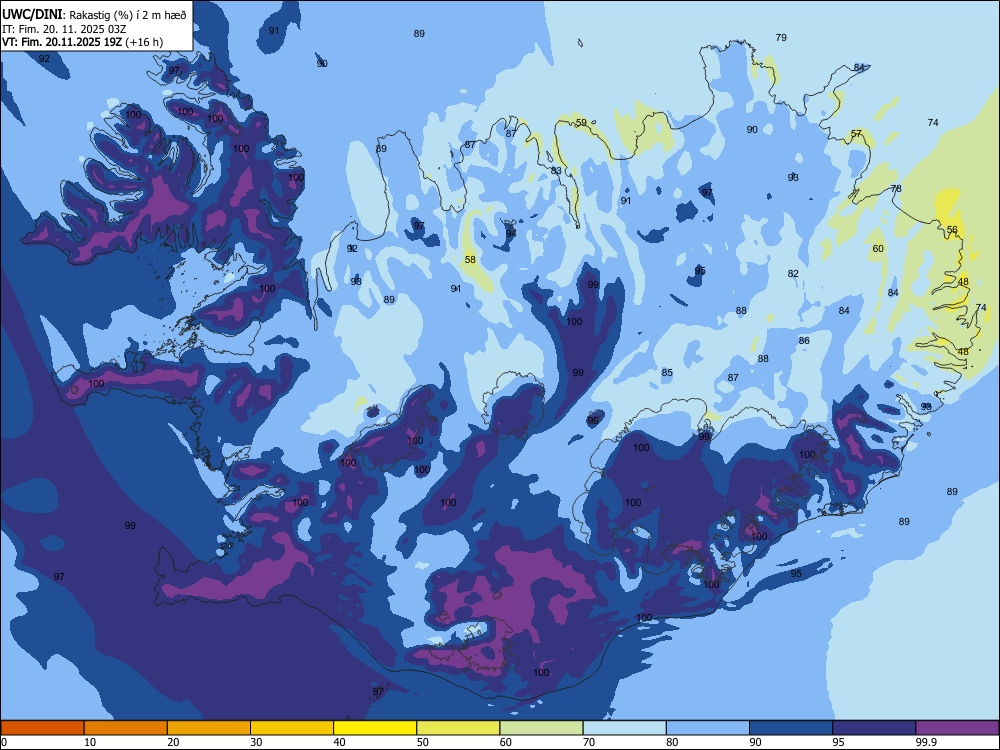Click the dark blue 90–95 legend swatch
The image size is (1000, 750).
[x=791, y=728]
